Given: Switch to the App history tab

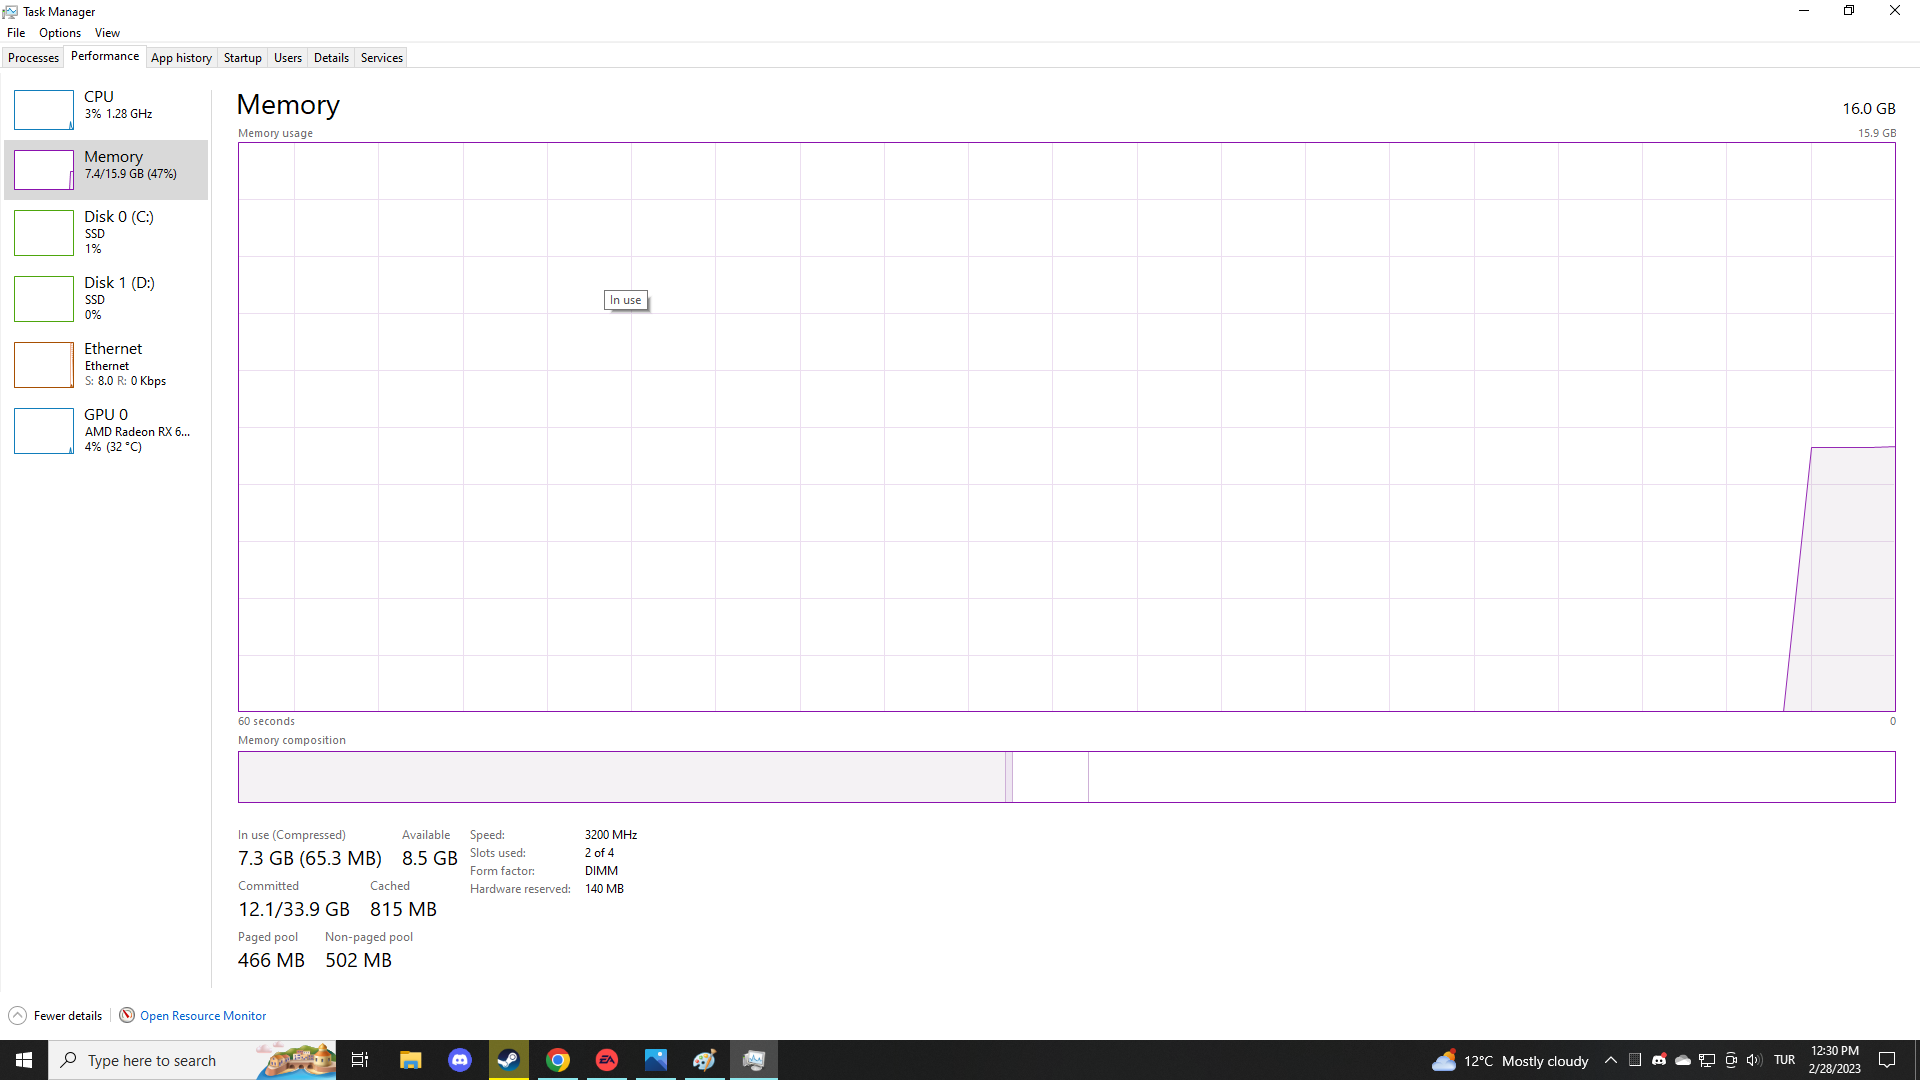Looking at the screenshot, I should tap(181, 58).
